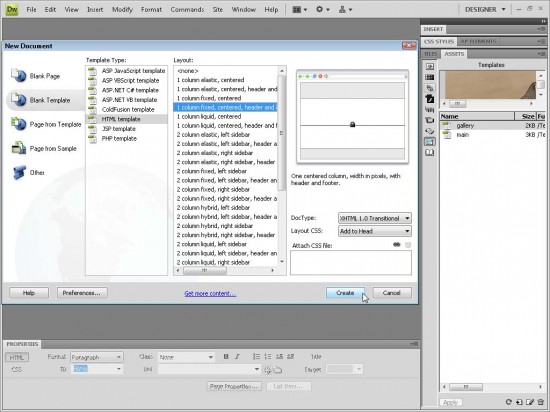Select the Colors category icon in Assets
This screenshot has width=550, height=412.
(x=430, y=77)
